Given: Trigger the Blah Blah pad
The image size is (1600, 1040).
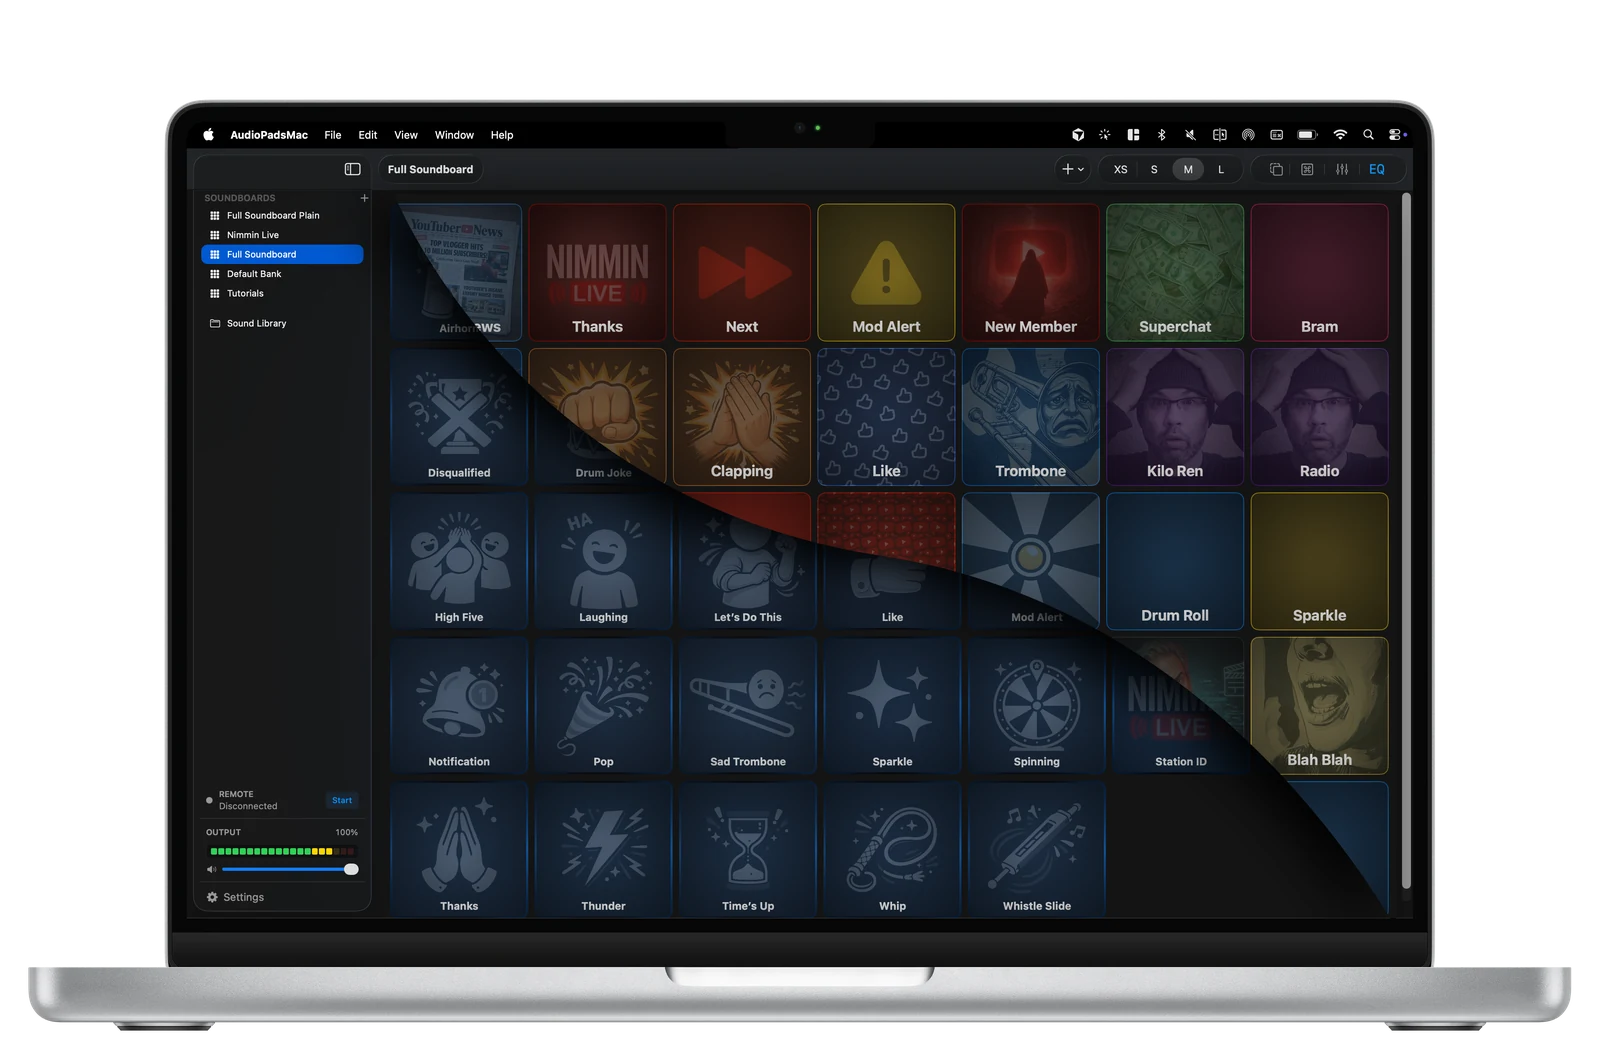Looking at the screenshot, I should (1319, 706).
